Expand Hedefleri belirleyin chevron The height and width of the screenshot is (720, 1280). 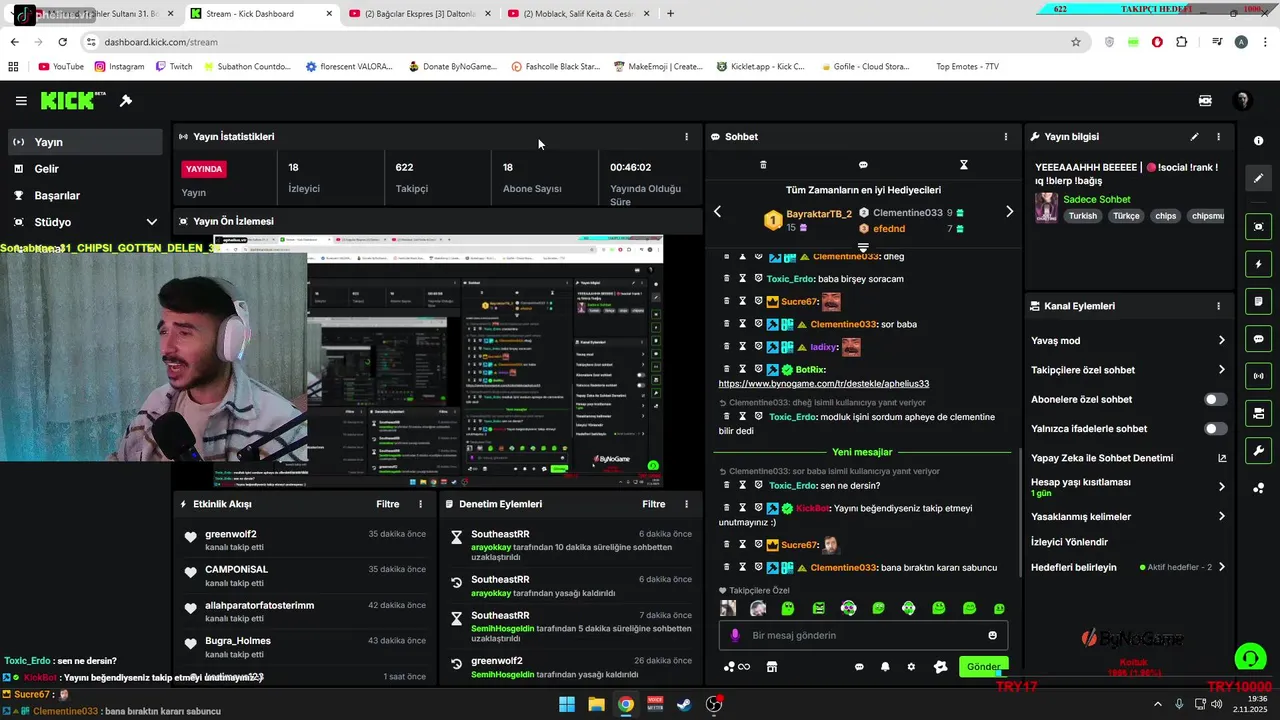coord(1222,567)
